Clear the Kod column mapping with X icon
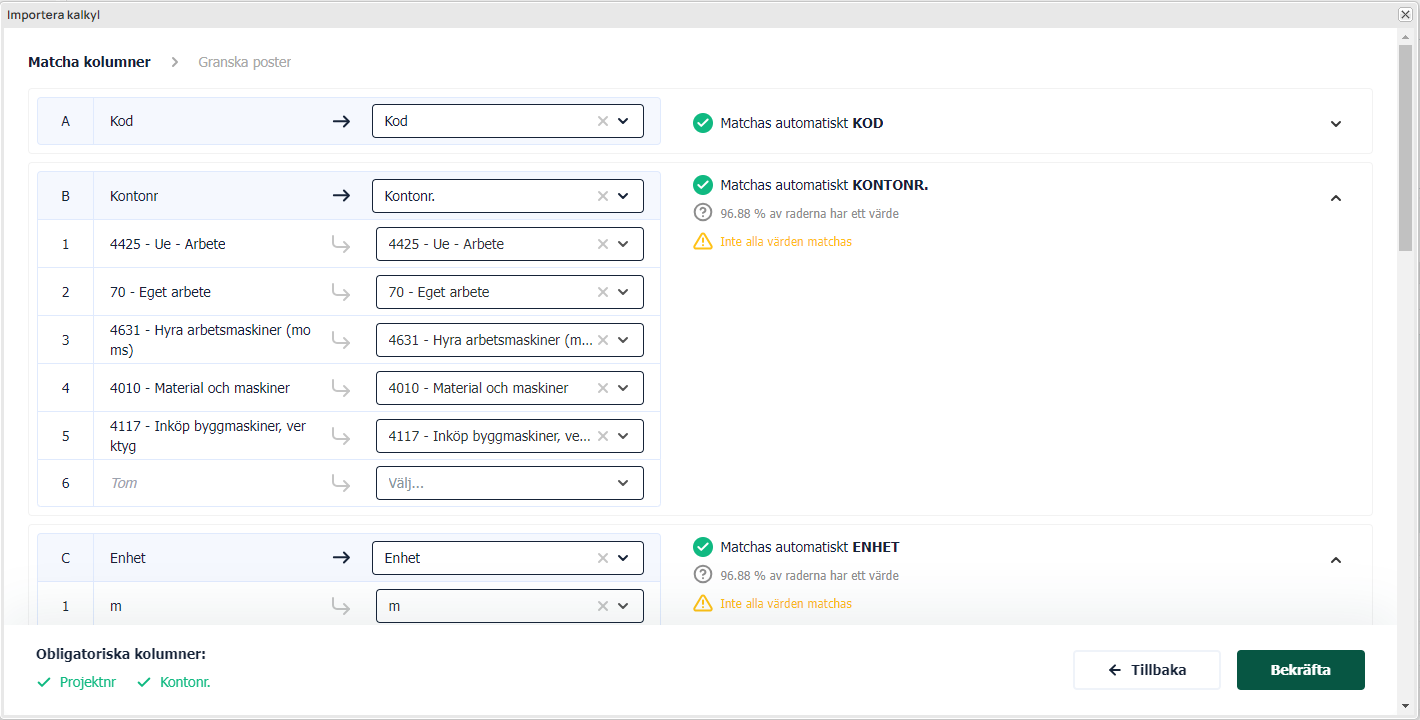1420x720 pixels. click(x=602, y=121)
